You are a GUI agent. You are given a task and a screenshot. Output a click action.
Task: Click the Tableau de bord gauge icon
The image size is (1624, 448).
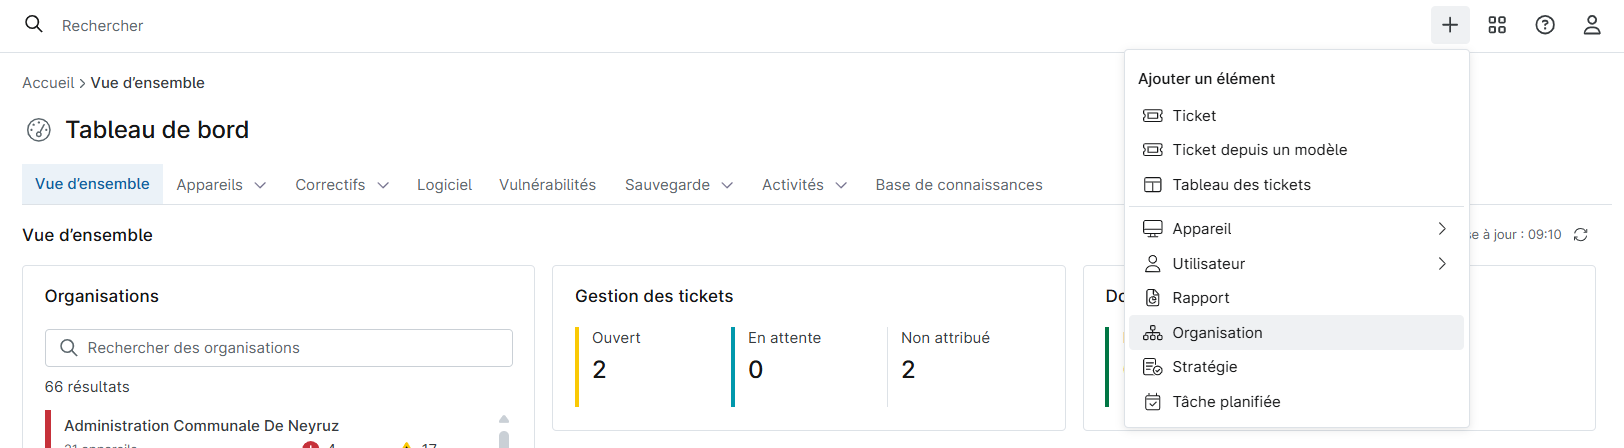pyautogui.click(x=39, y=130)
